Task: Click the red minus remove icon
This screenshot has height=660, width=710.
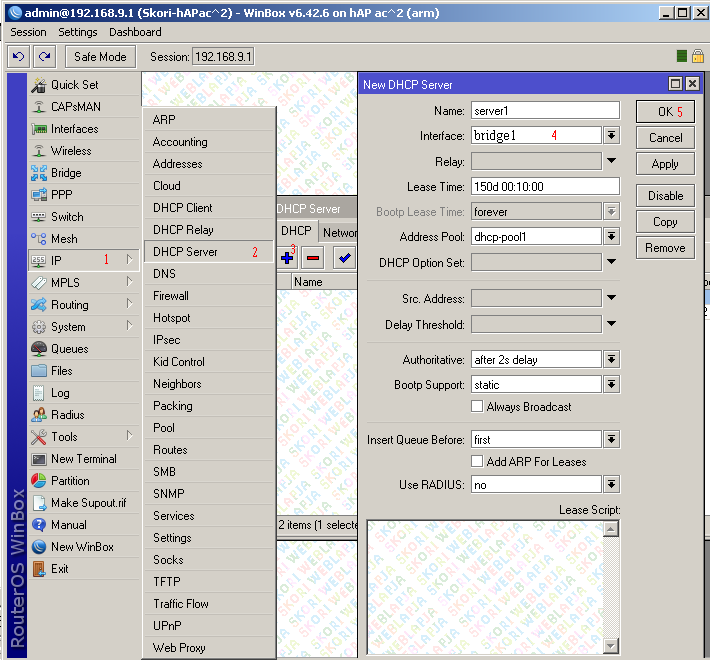Action: 313,258
